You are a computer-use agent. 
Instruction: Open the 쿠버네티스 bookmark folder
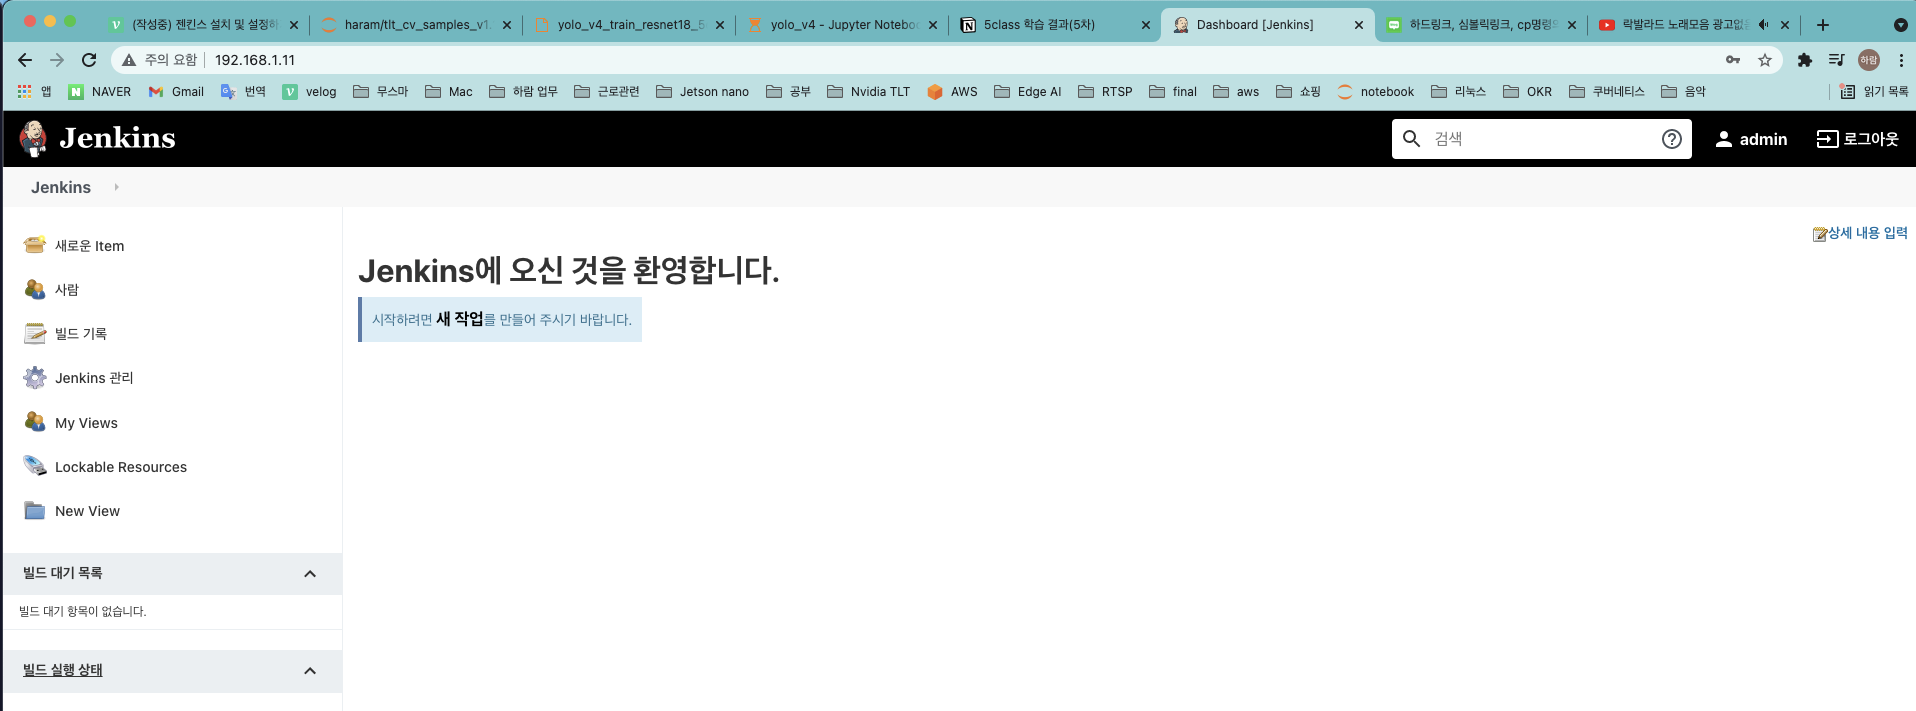pos(1606,91)
